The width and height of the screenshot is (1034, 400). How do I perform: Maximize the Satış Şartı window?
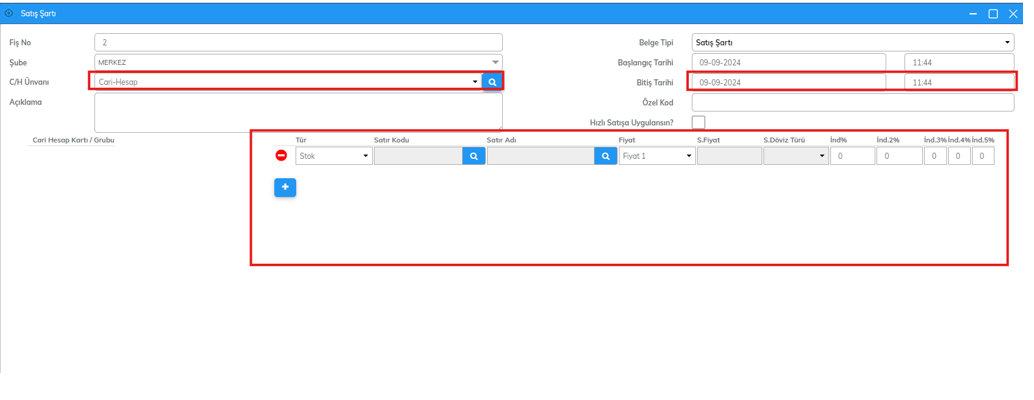point(993,14)
